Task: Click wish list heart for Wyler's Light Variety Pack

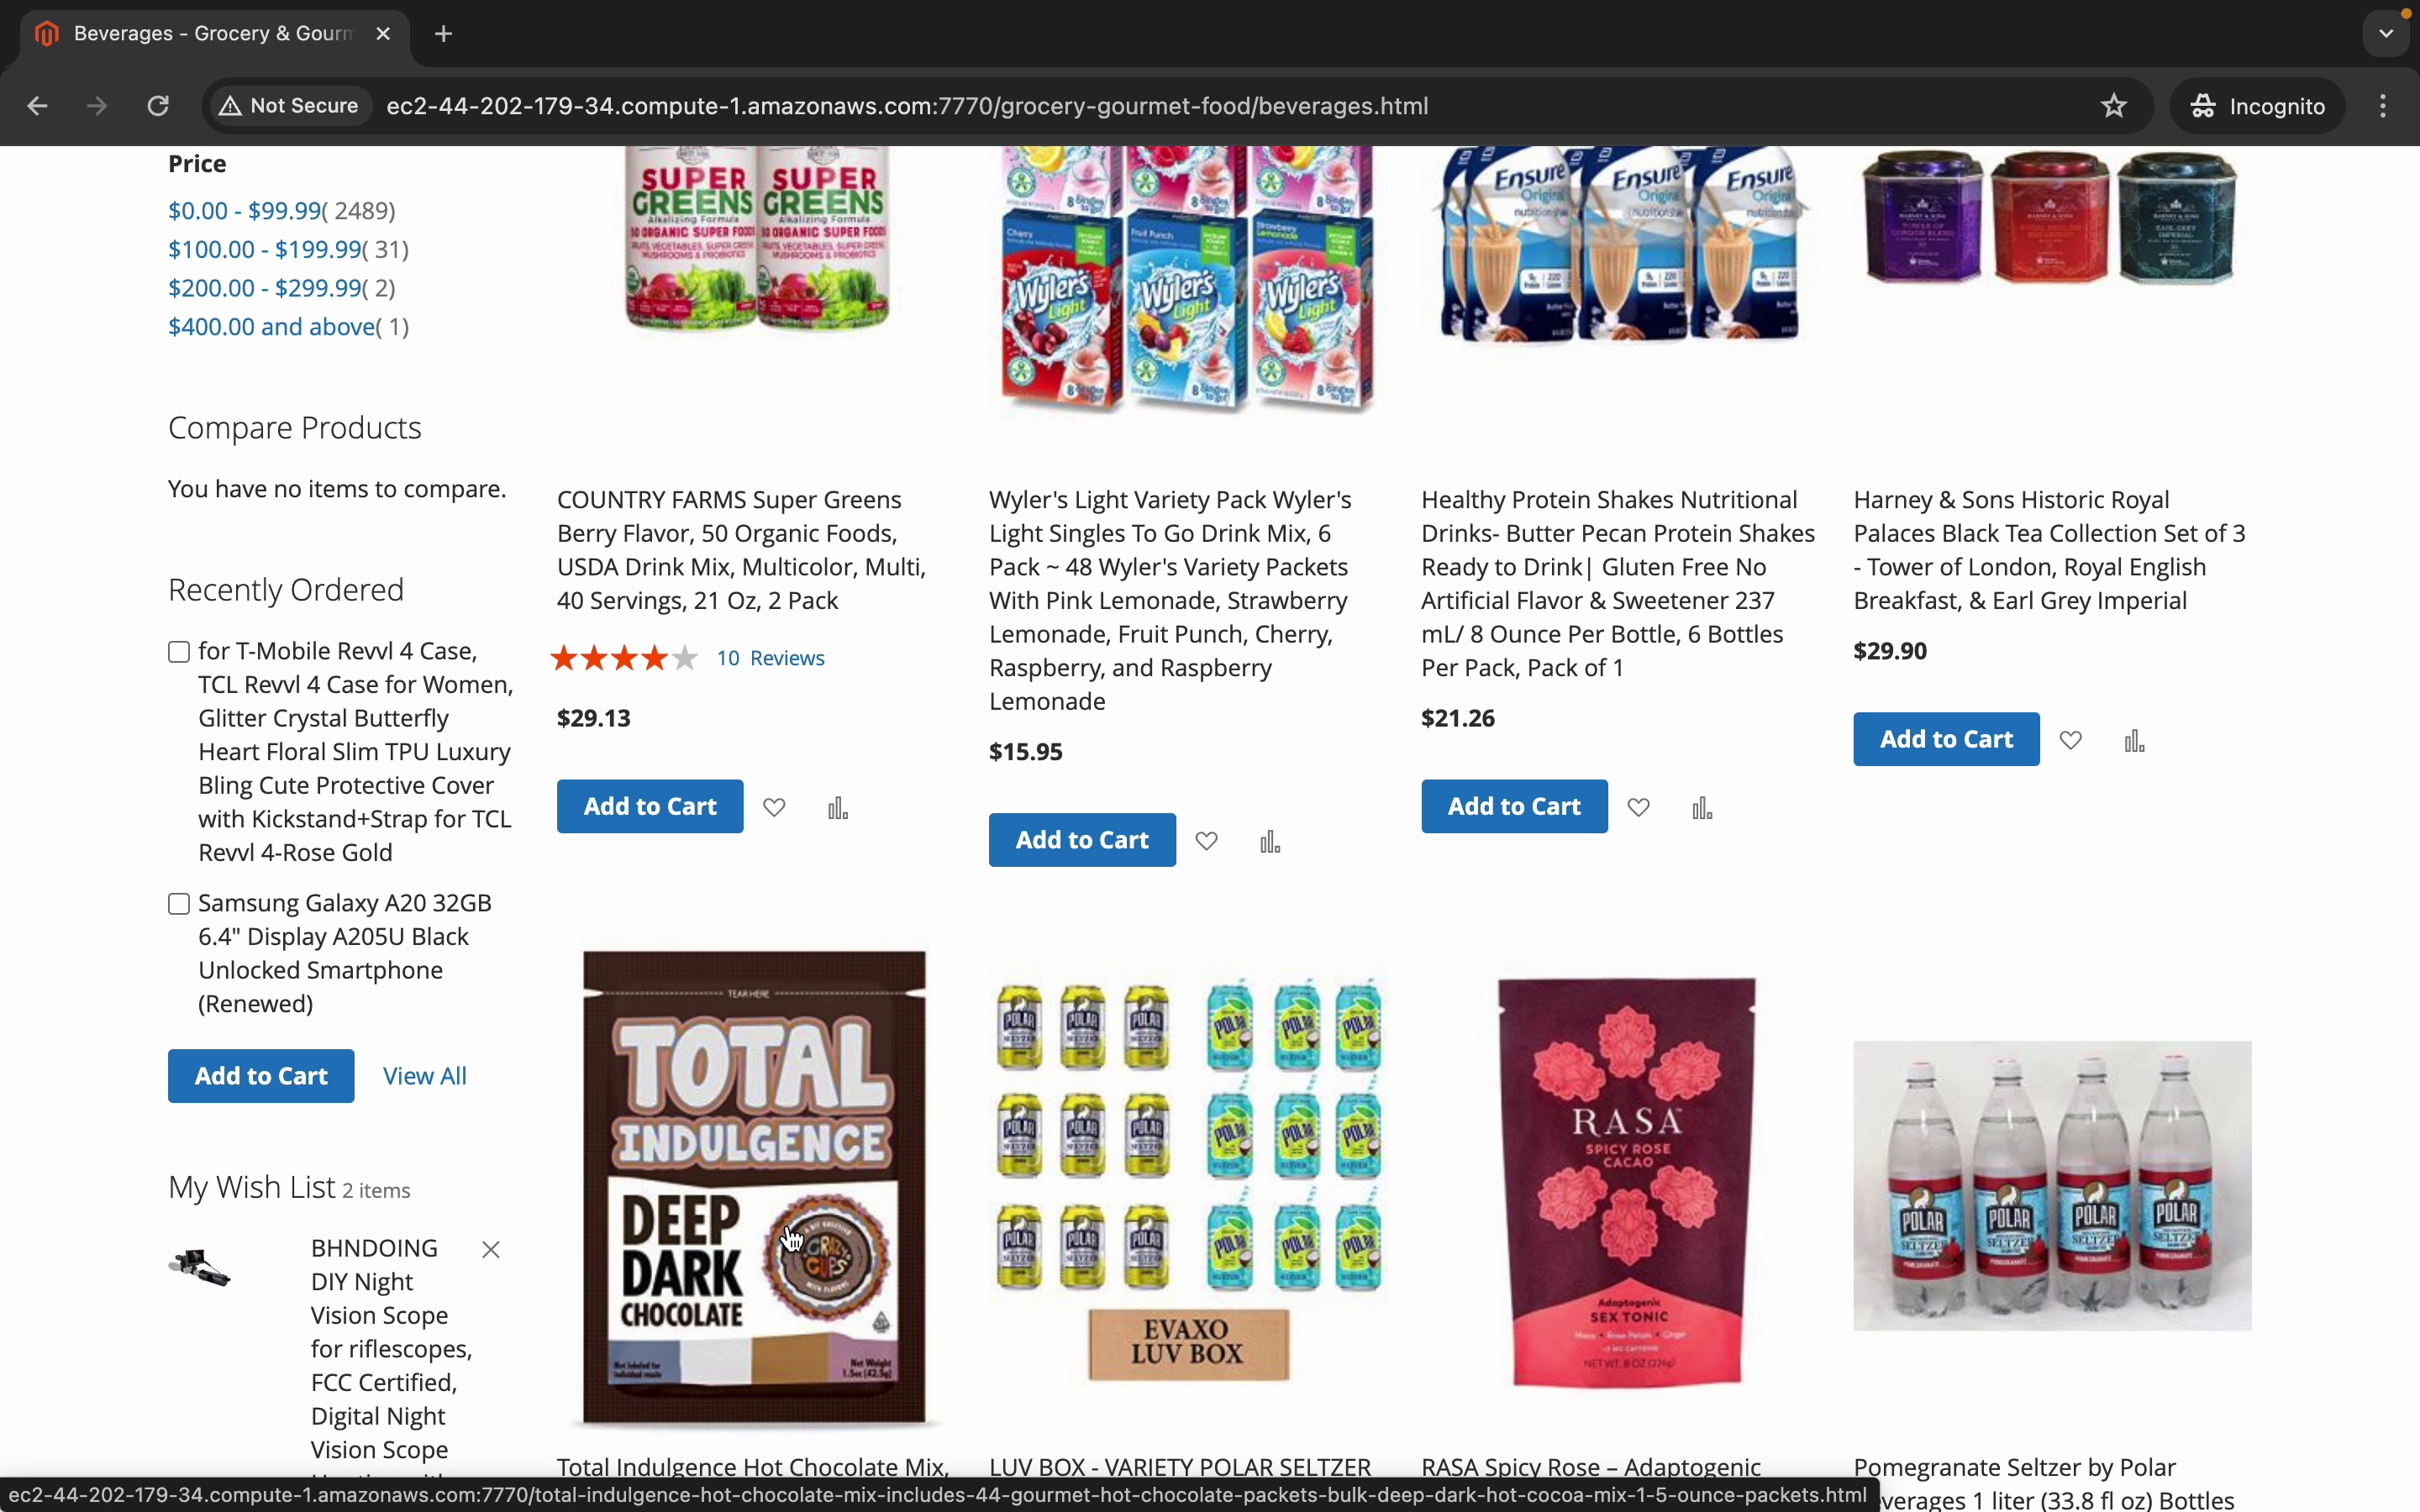Action: tap(1207, 841)
